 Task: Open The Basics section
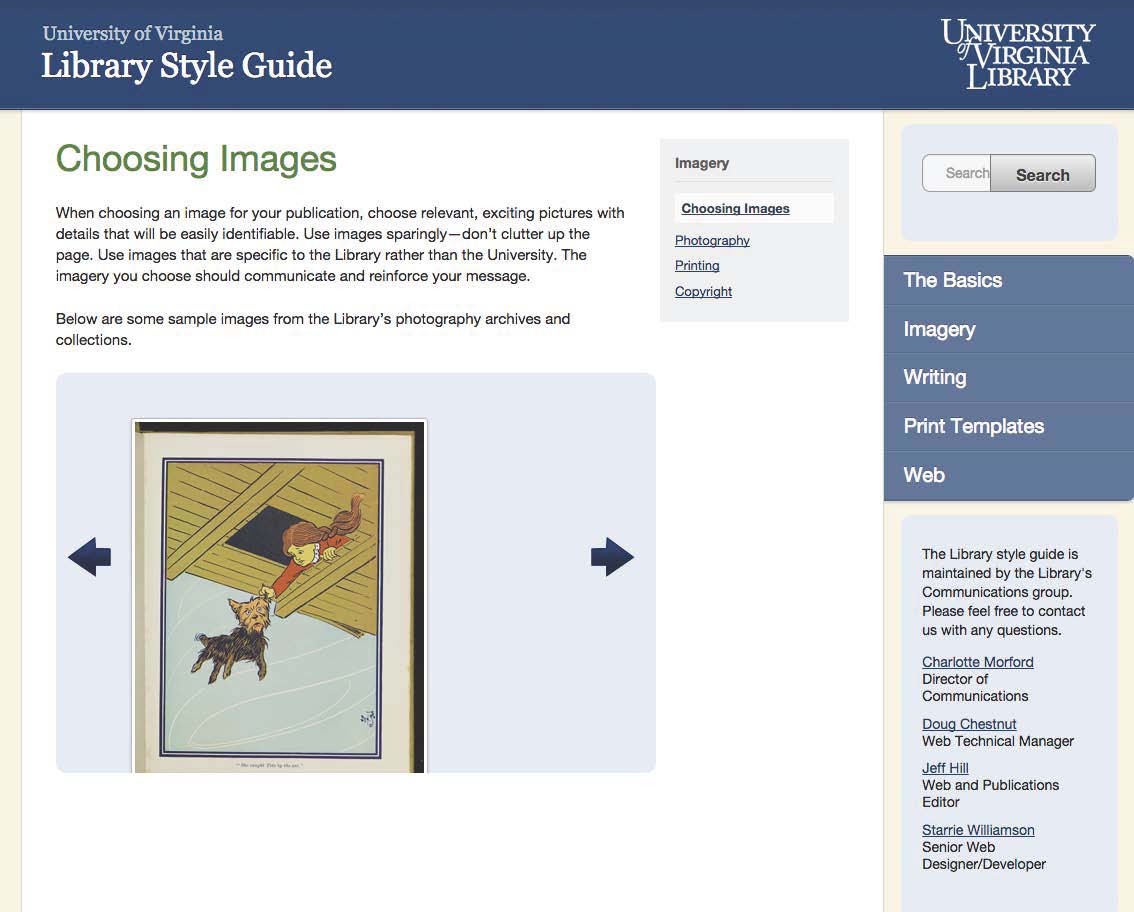952,280
